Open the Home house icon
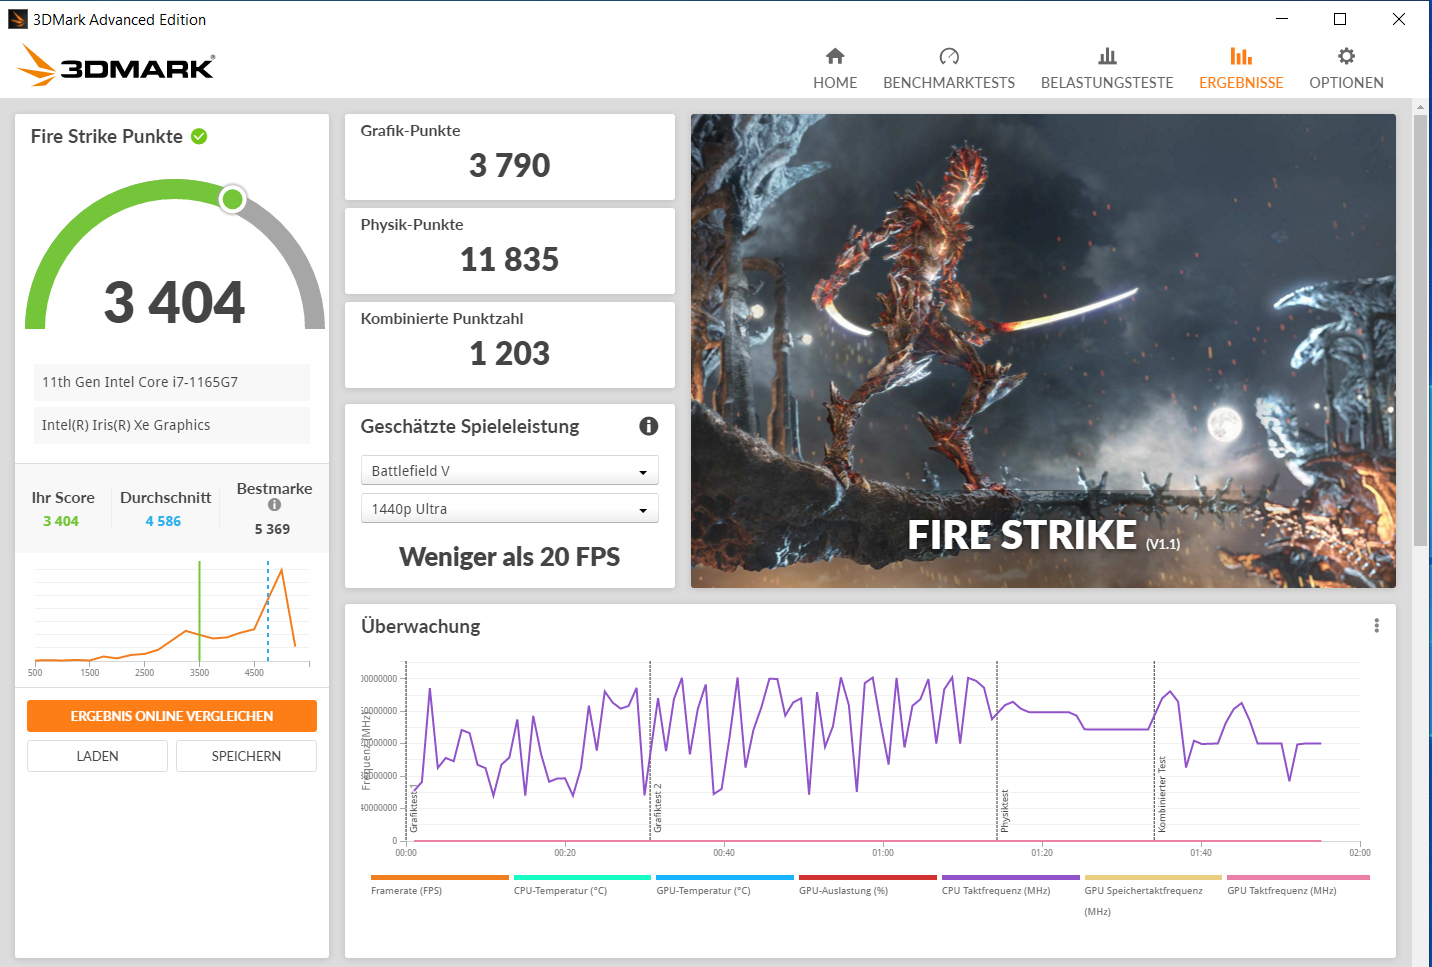The width and height of the screenshot is (1432, 967). pos(835,56)
